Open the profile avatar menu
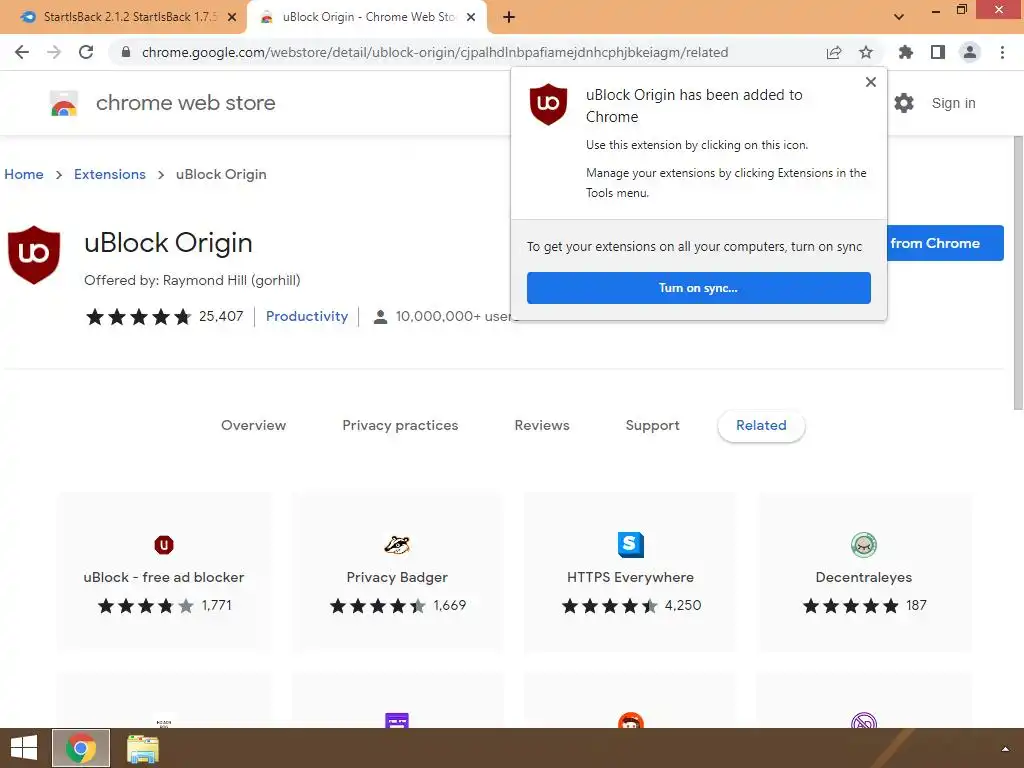This screenshot has width=1024, height=768. pos(970,52)
